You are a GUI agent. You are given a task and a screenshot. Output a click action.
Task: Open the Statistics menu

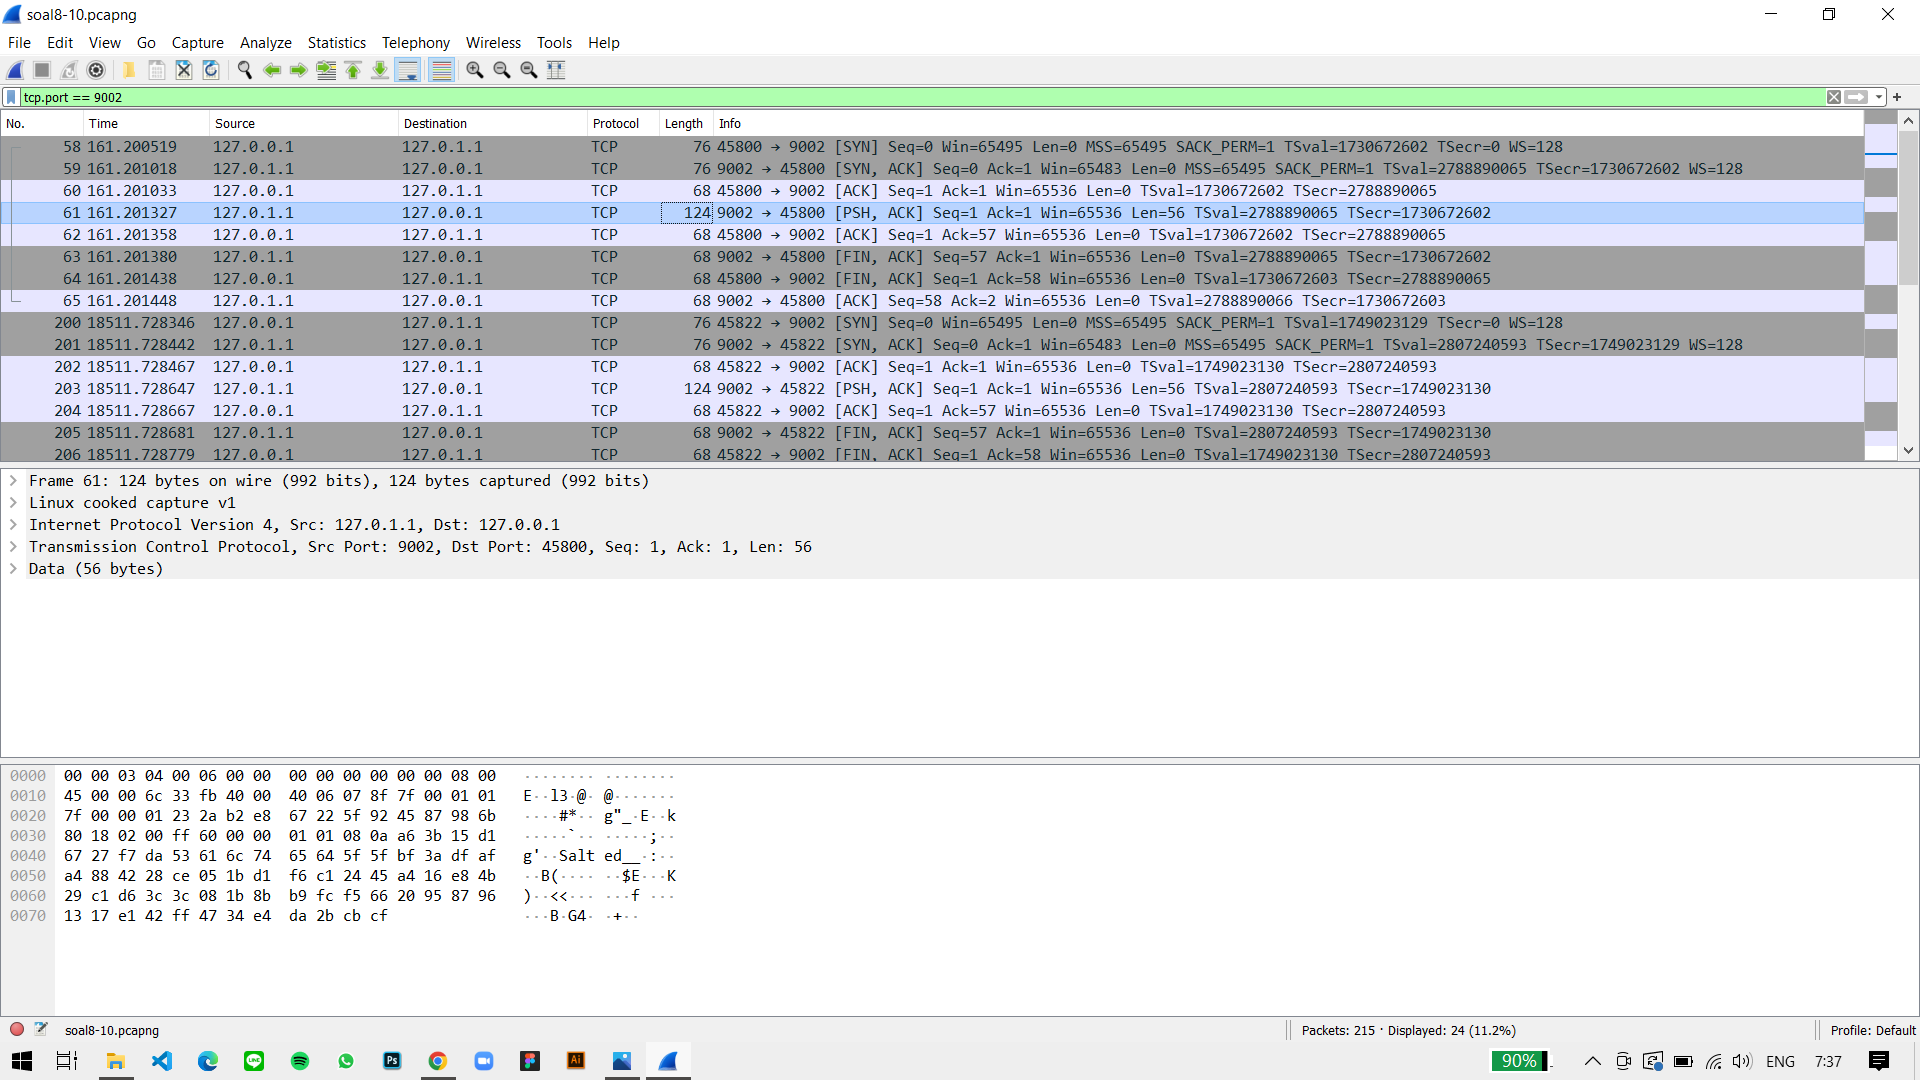tap(336, 43)
